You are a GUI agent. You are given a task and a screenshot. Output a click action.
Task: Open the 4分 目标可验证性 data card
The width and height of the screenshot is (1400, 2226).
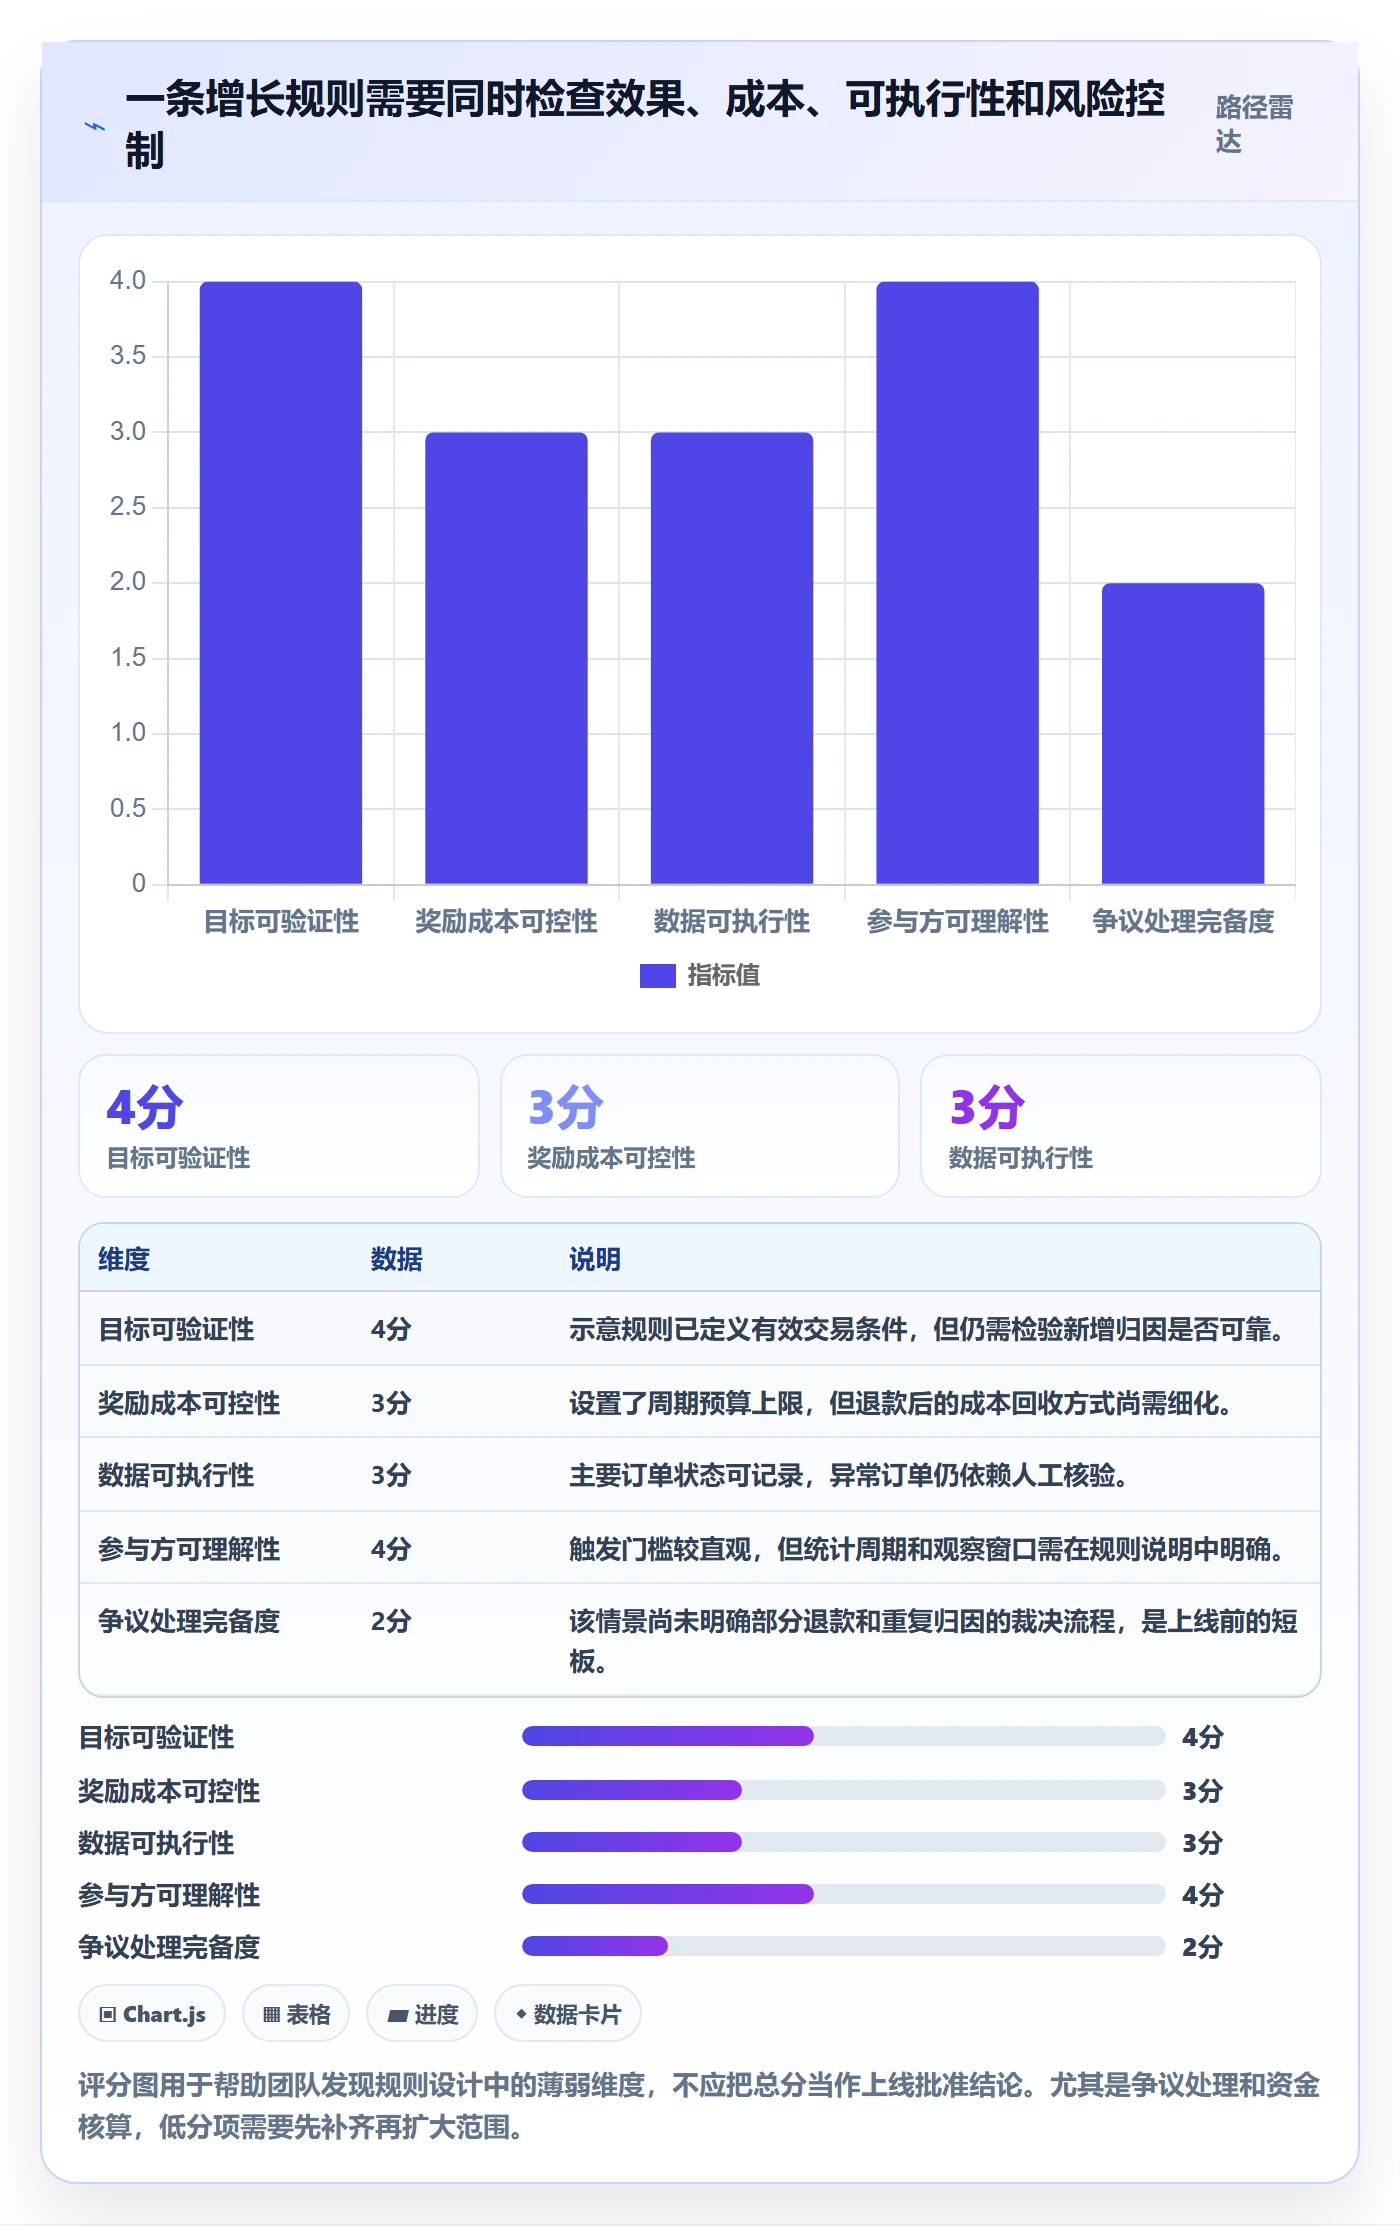[x=279, y=1126]
